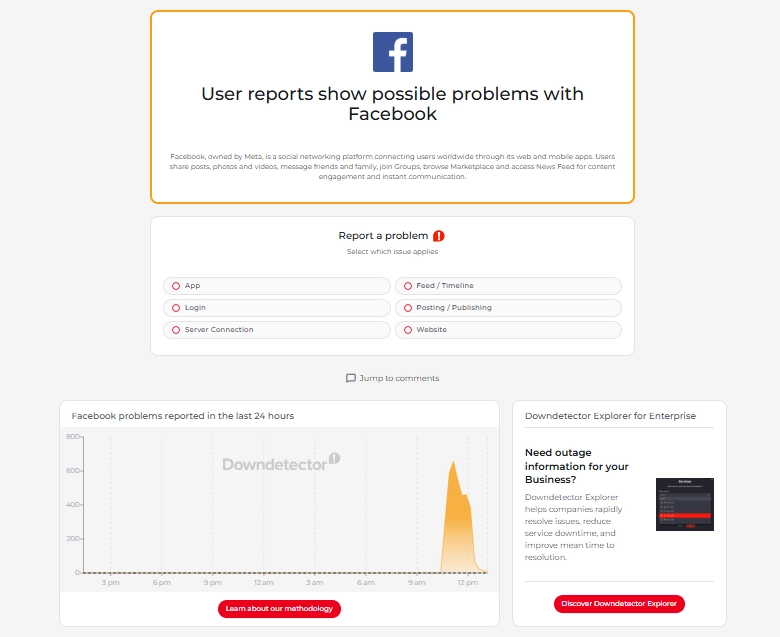Click the Discover Downdetector Explorer button
Viewport: 780px width, 637px height.
point(619,604)
